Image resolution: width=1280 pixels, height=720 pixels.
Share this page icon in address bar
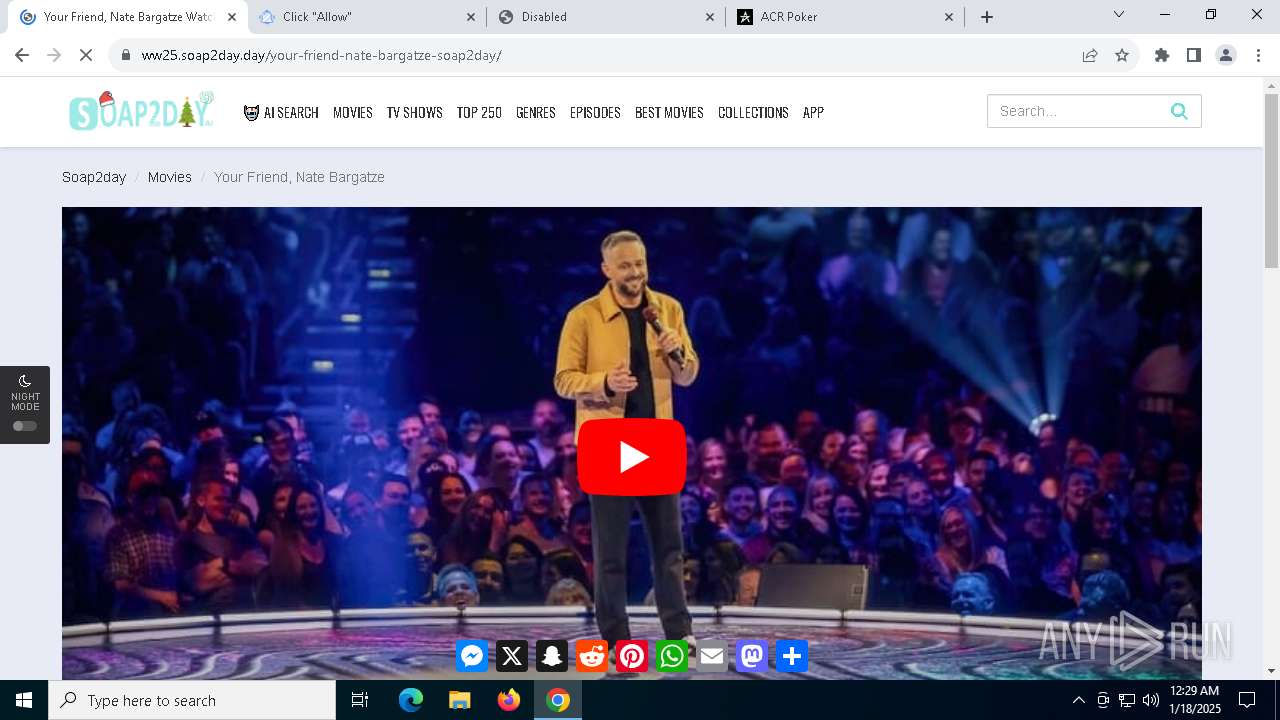pos(1090,55)
